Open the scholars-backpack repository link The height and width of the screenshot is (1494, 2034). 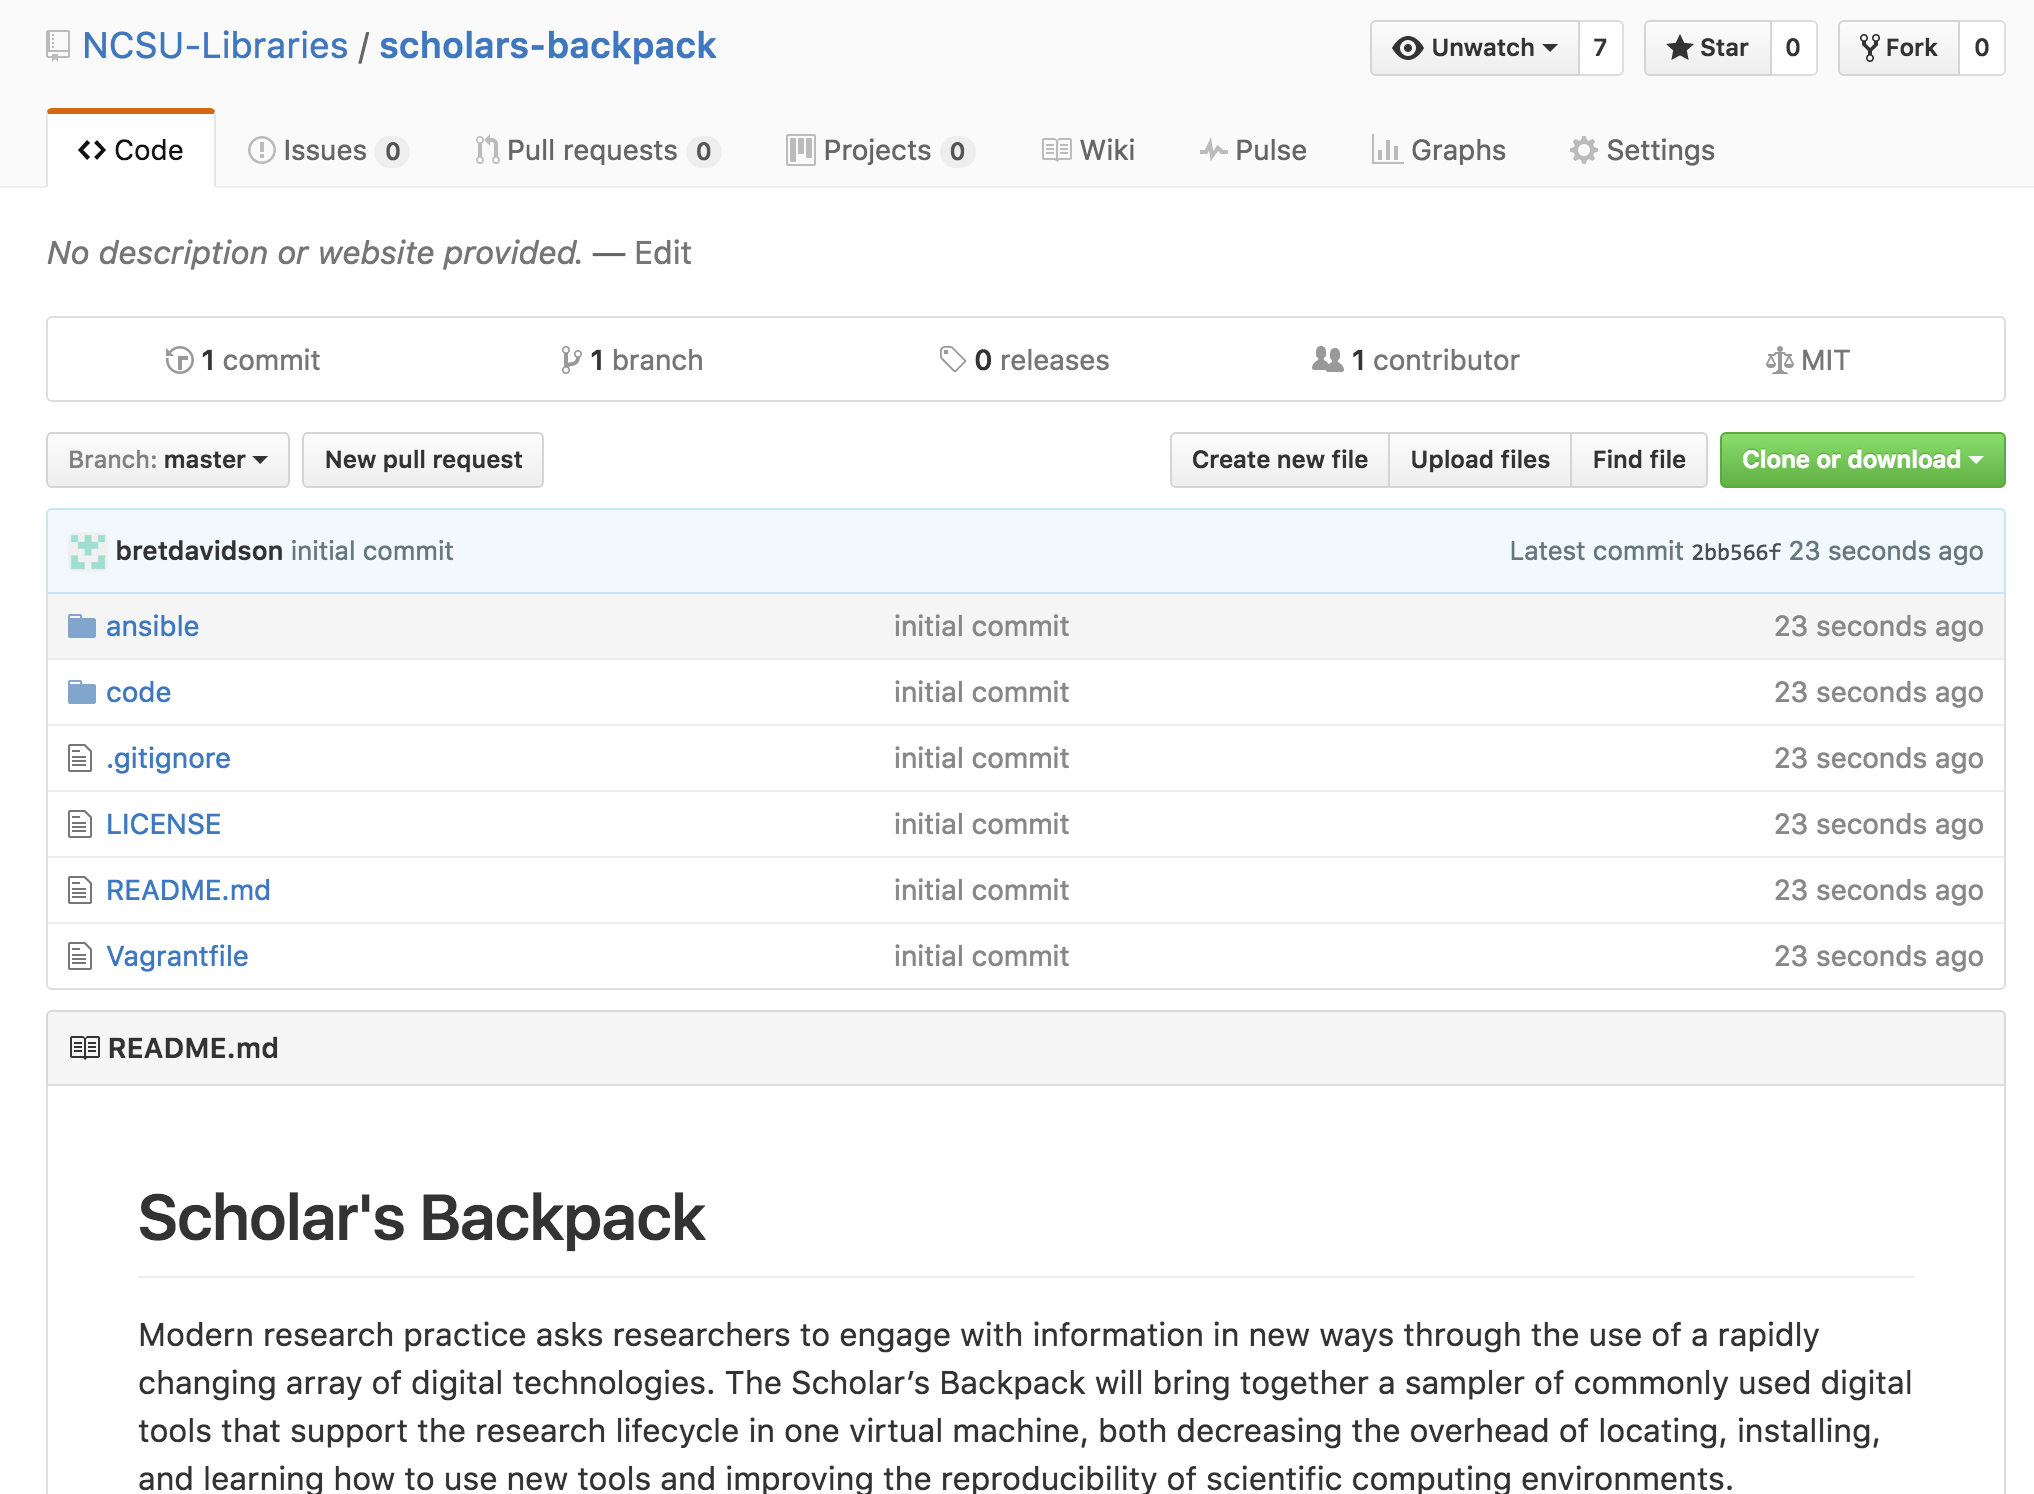click(548, 46)
